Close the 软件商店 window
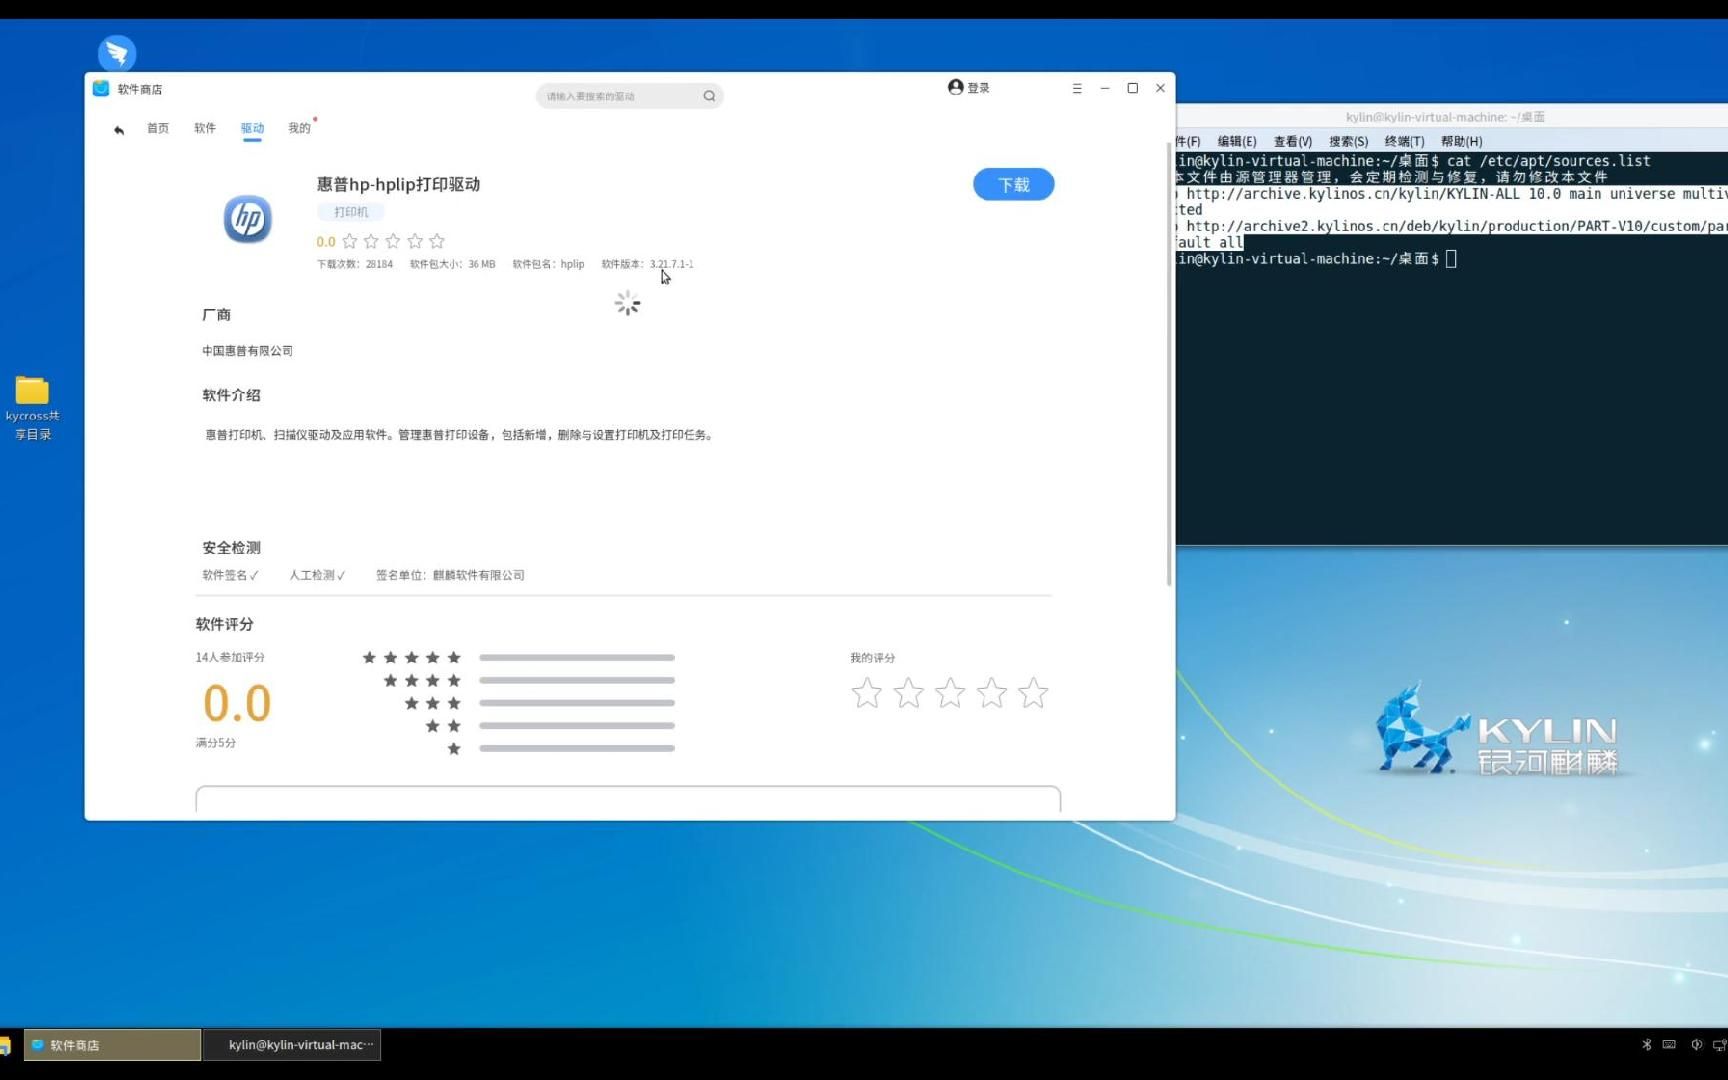Screen dimensions: 1728x1080 [1161, 88]
